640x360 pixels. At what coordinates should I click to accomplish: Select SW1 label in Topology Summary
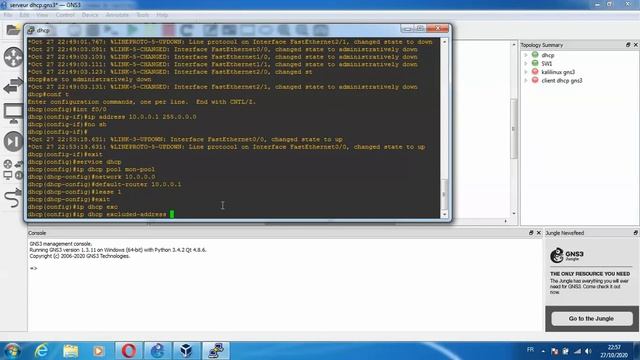tap(547, 64)
